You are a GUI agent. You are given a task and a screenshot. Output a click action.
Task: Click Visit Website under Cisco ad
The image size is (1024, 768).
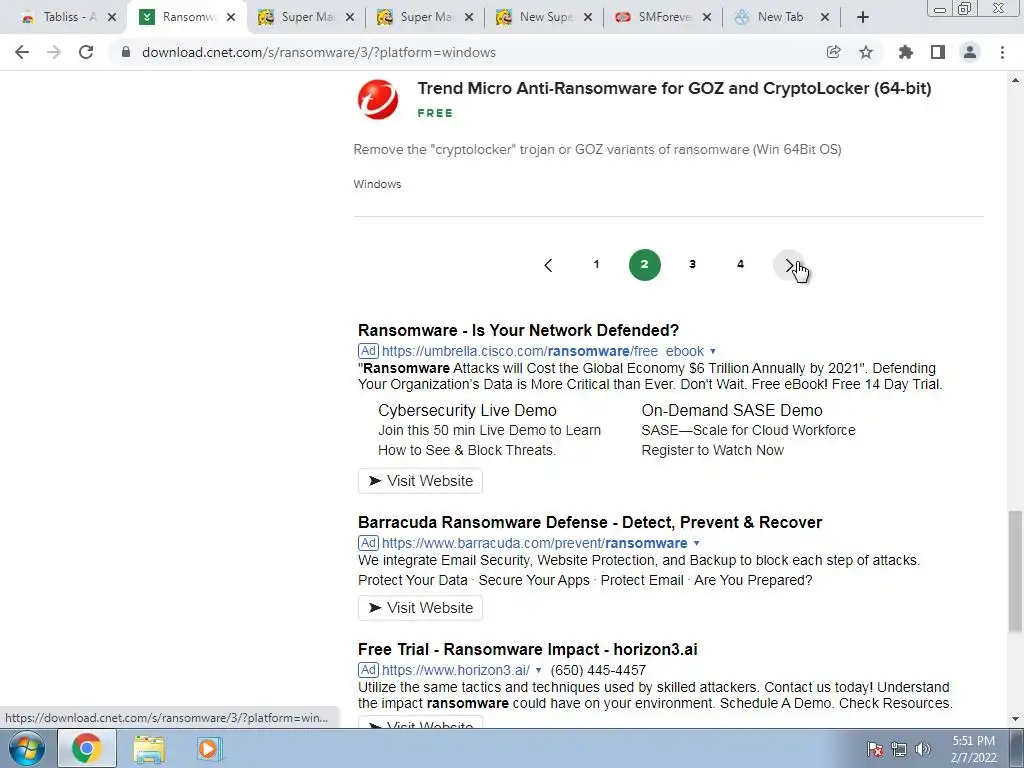(420, 481)
